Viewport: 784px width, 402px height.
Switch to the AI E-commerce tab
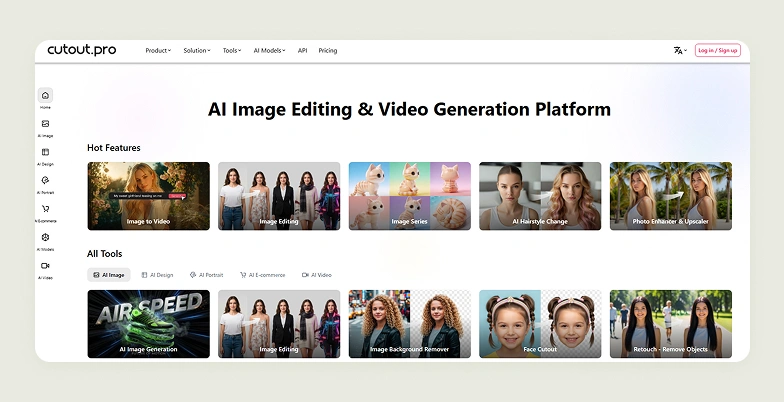tap(262, 275)
